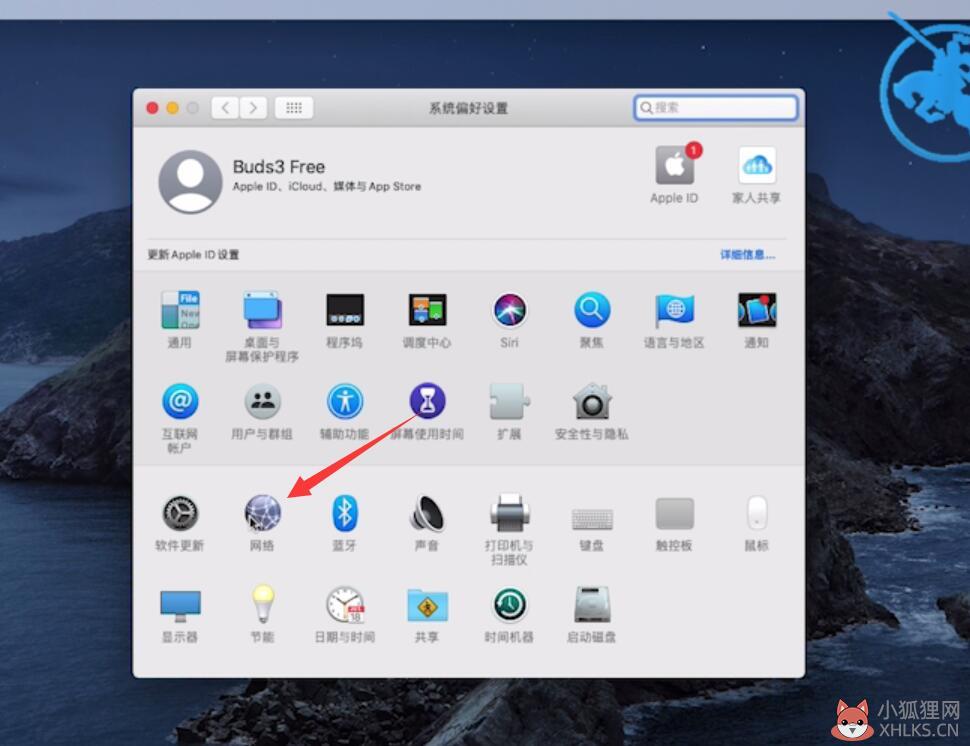
Task: Click the Details (详细信息...) link
Action: tap(747, 254)
